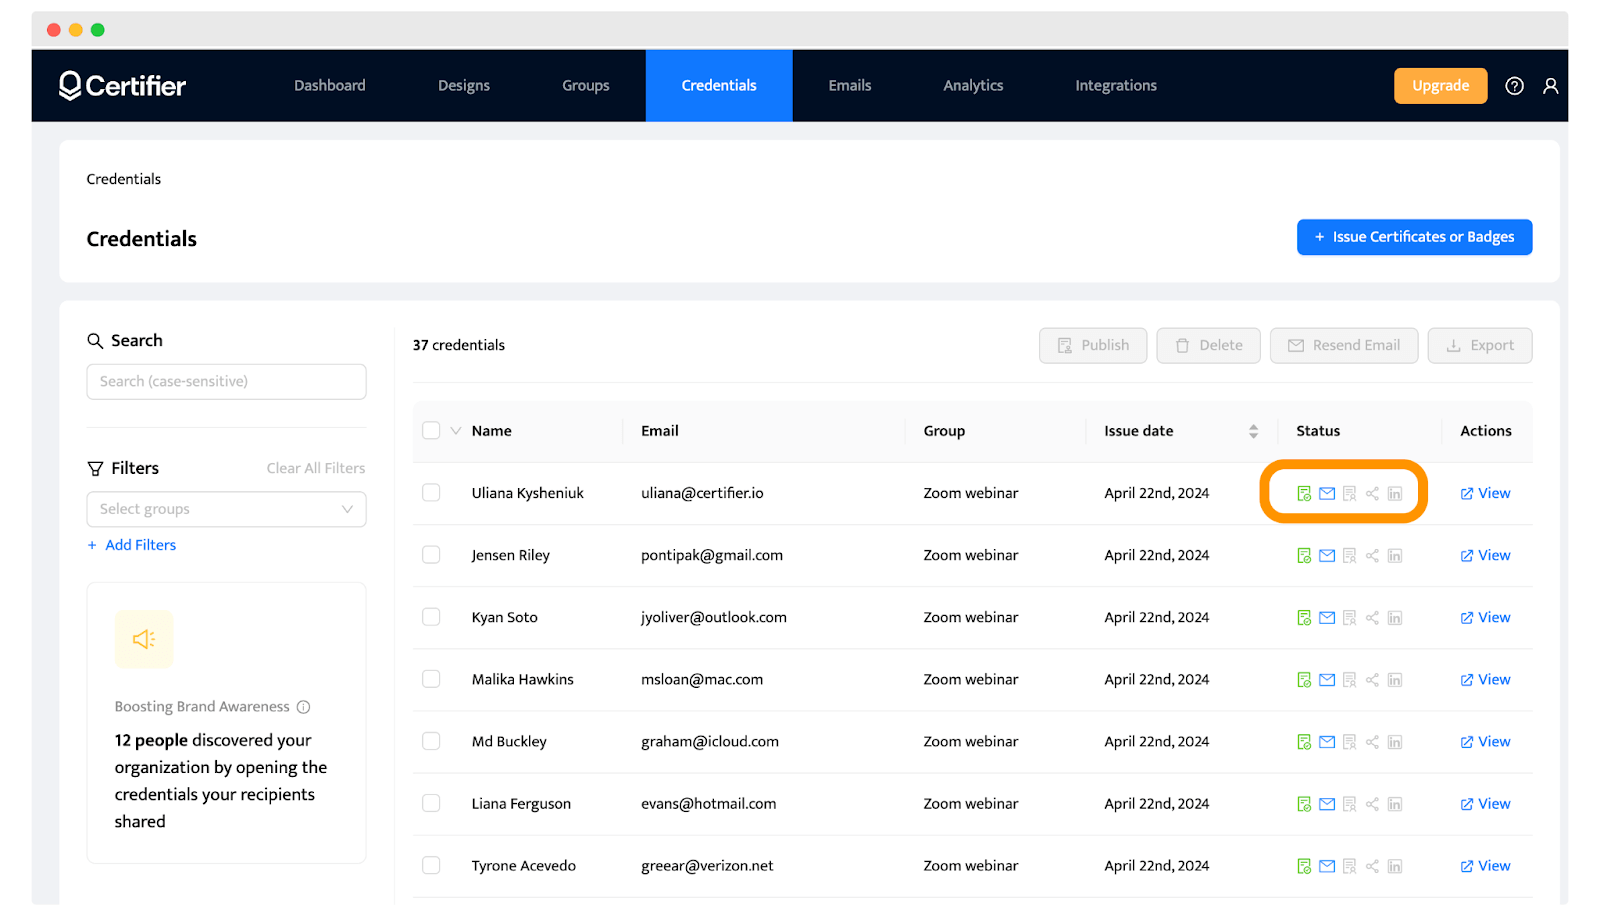The image size is (1600, 916).
Task: Click the Upgrade button
Action: (1441, 86)
